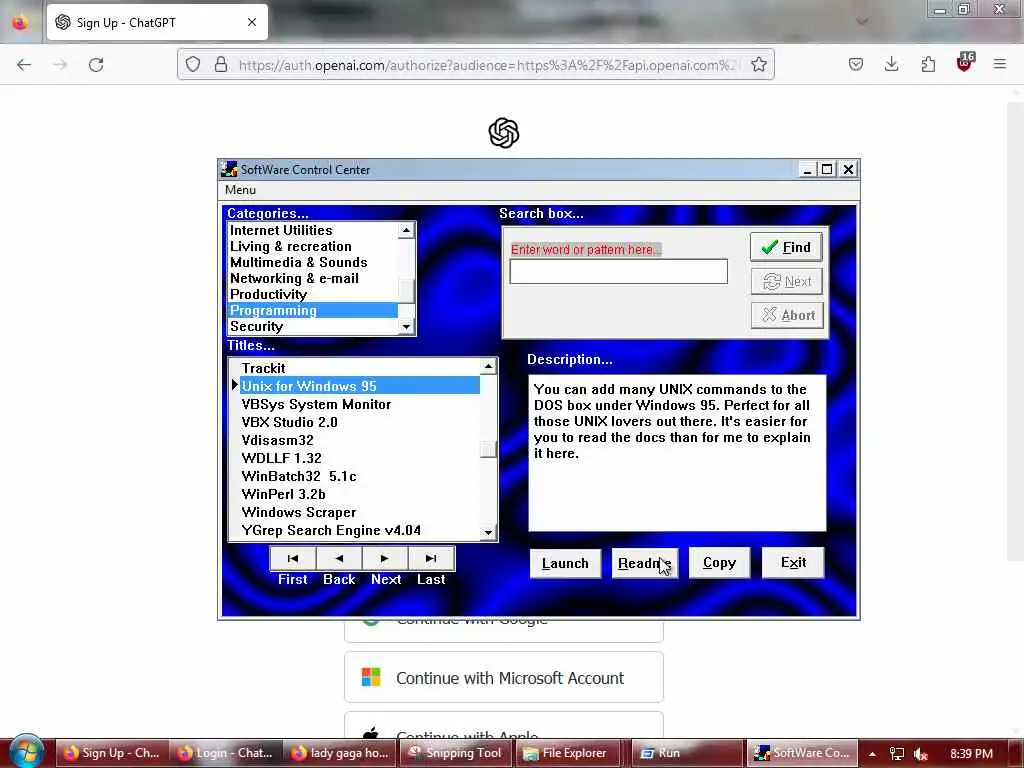Click the Exit button

point(793,563)
